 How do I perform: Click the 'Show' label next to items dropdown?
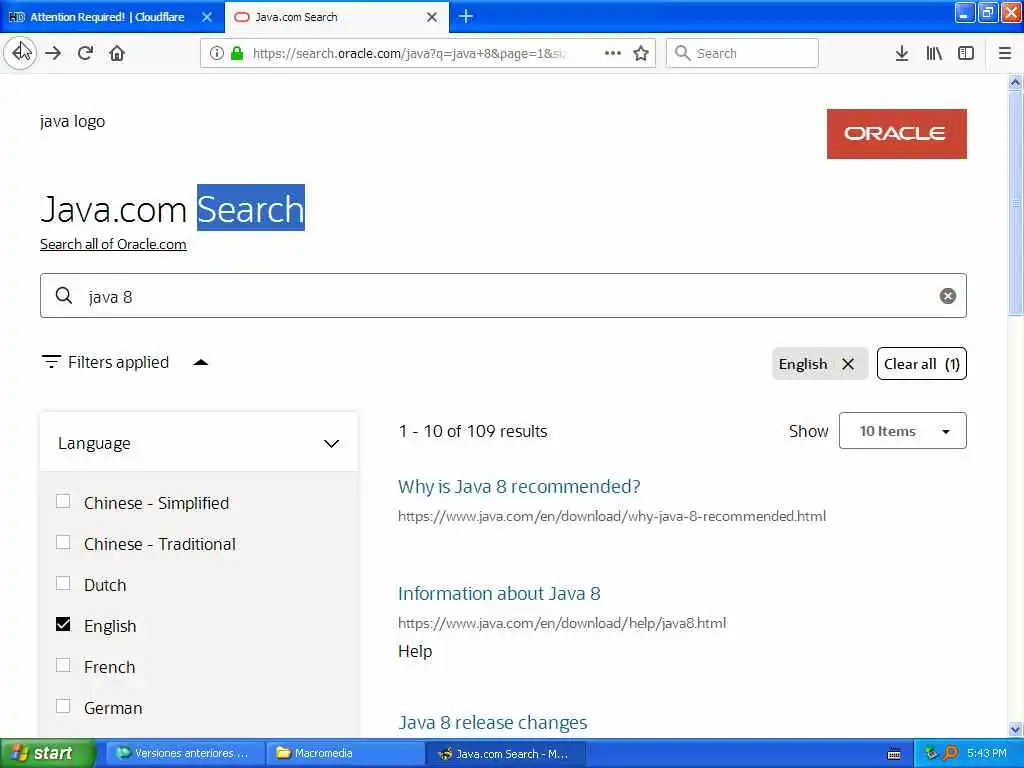[808, 432]
